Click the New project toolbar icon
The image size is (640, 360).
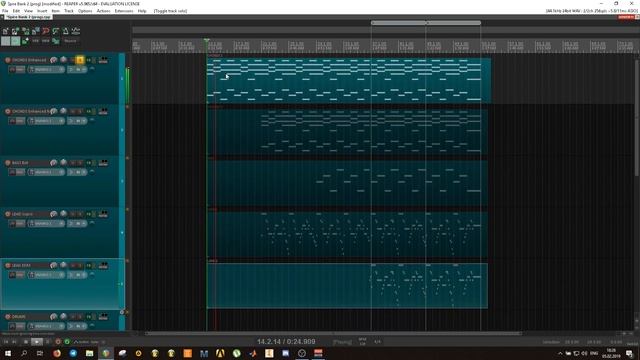(x=5, y=31)
